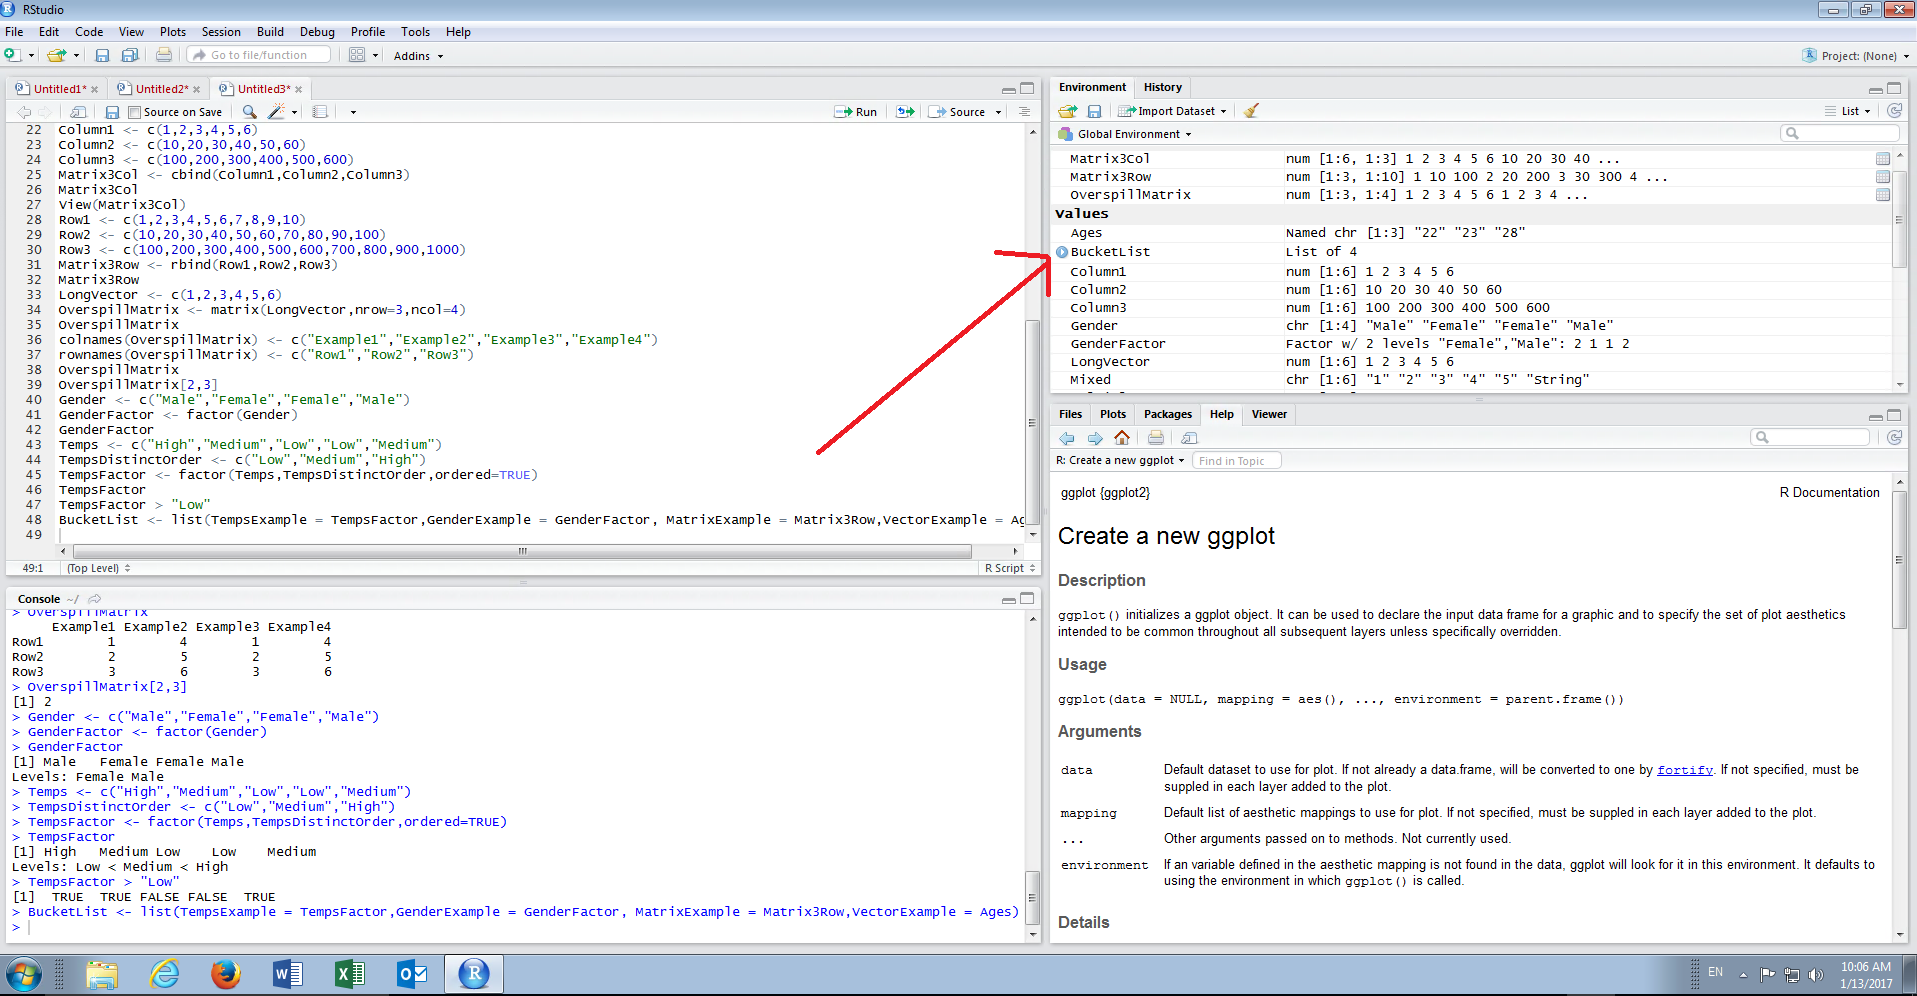1917x996 pixels.
Task: Click the Save workspace icon in Environment pane
Action: coord(1094,111)
